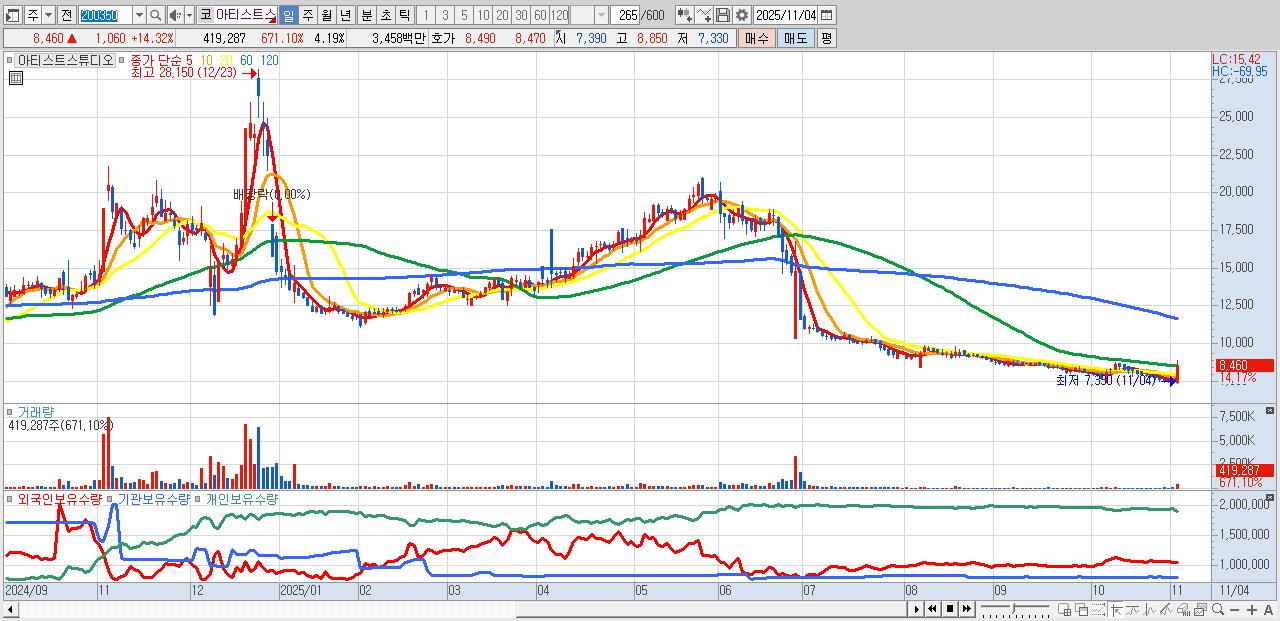
Task: Select the 초 second period tab
Action: pos(386,15)
